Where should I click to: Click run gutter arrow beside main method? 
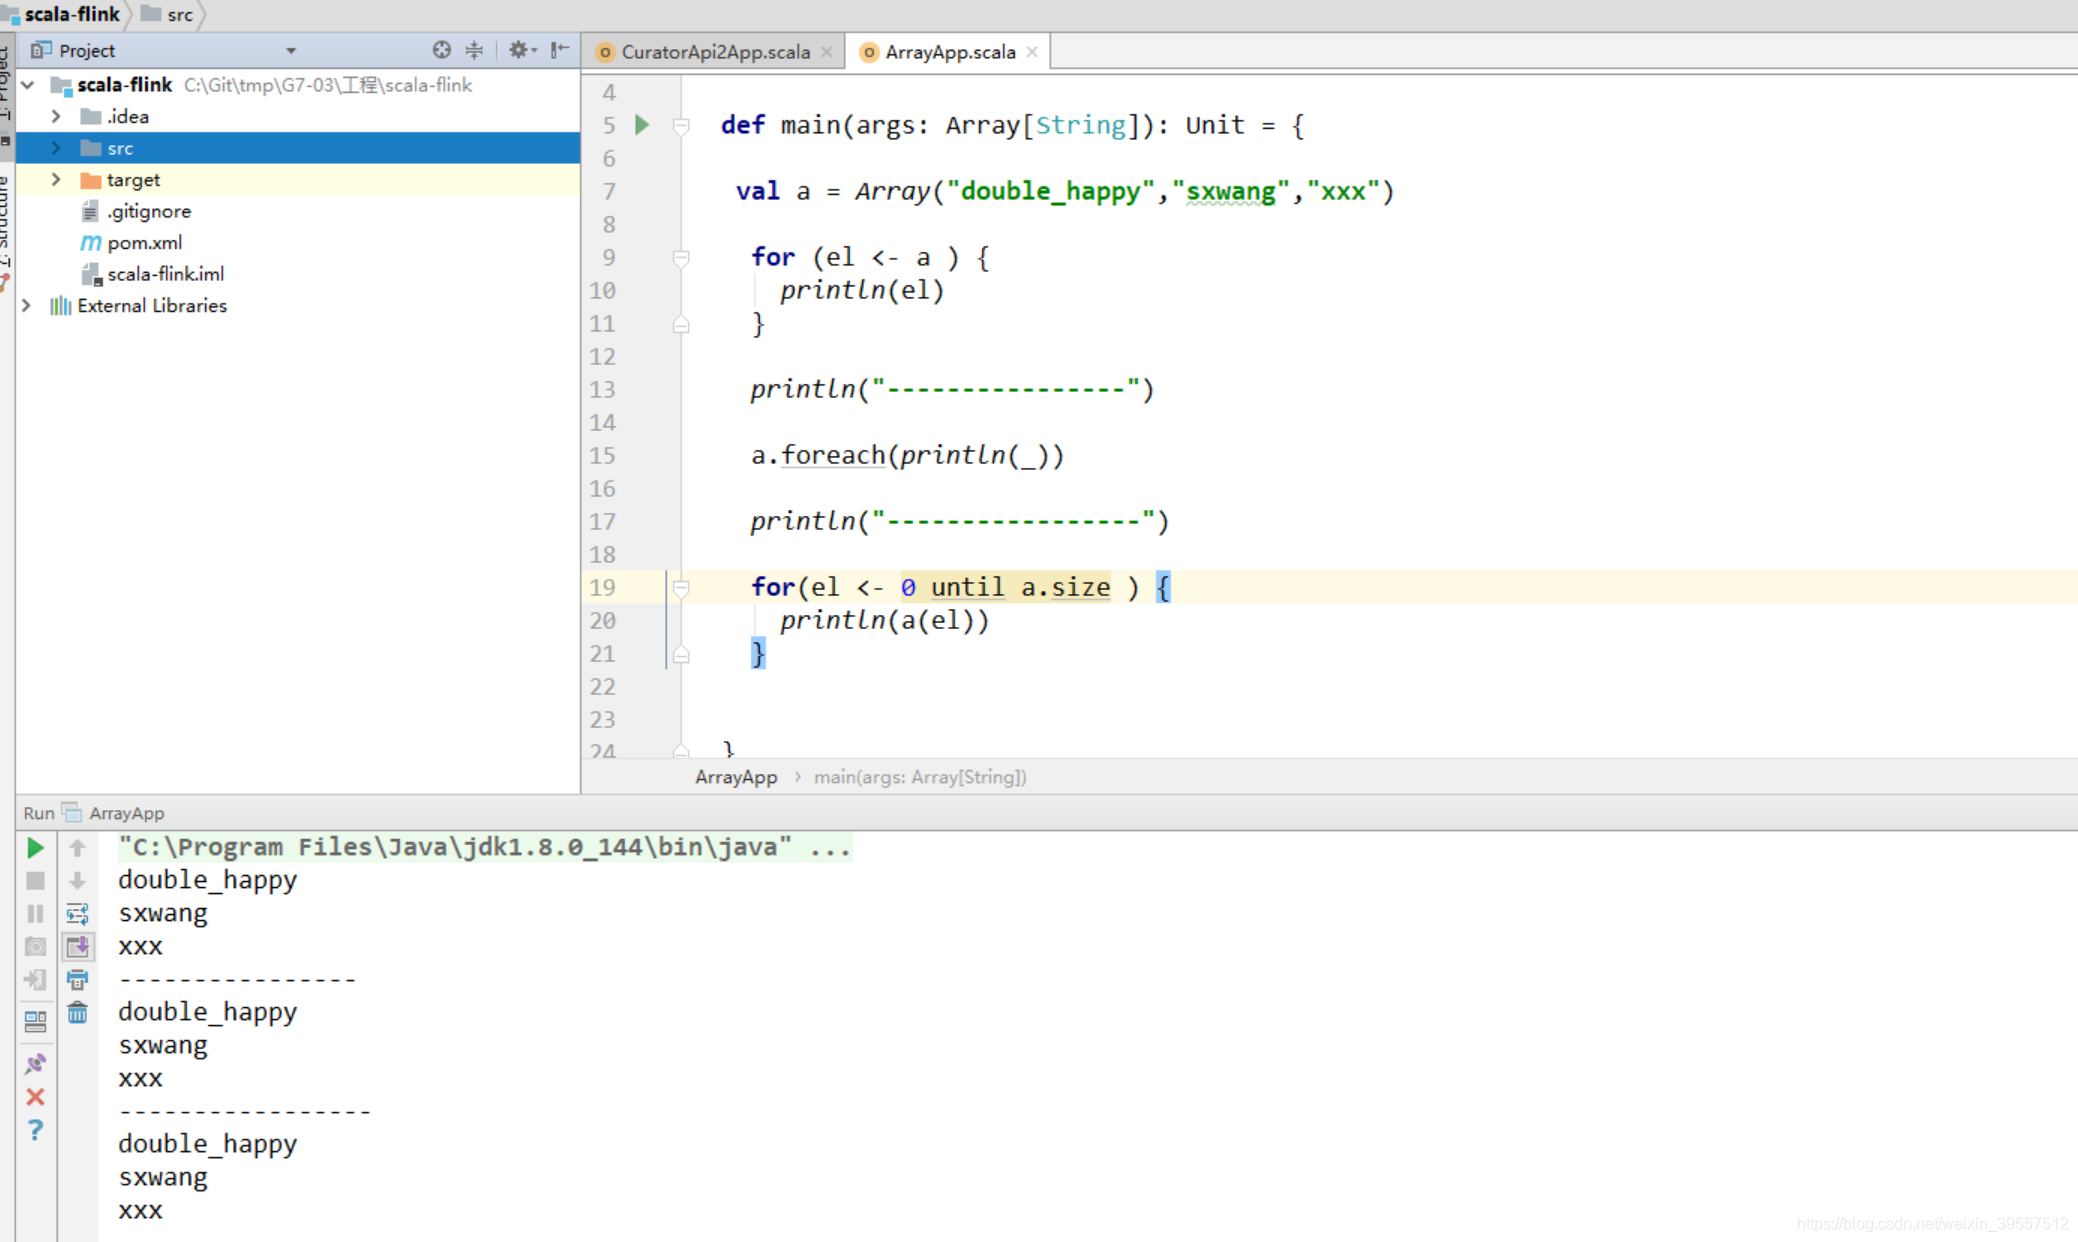coord(642,125)
